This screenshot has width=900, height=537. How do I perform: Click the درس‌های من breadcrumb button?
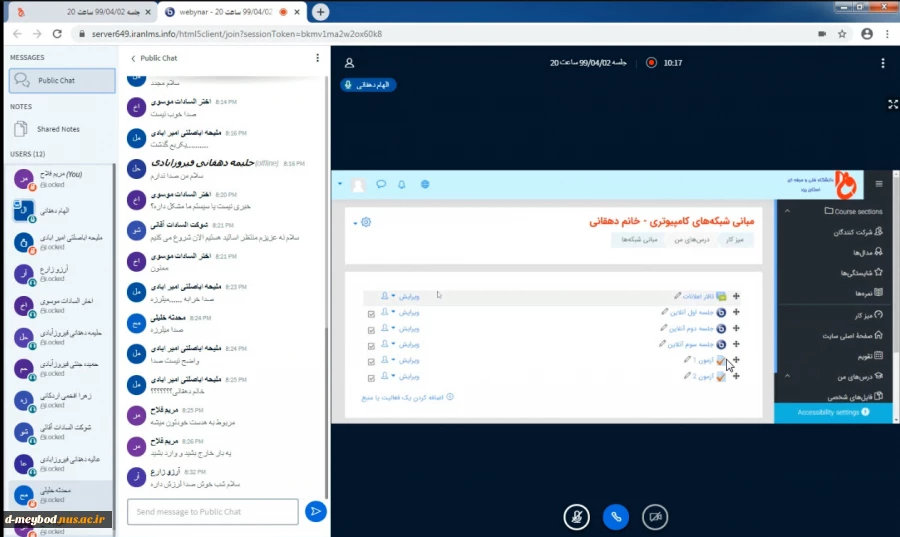[692, 240]
